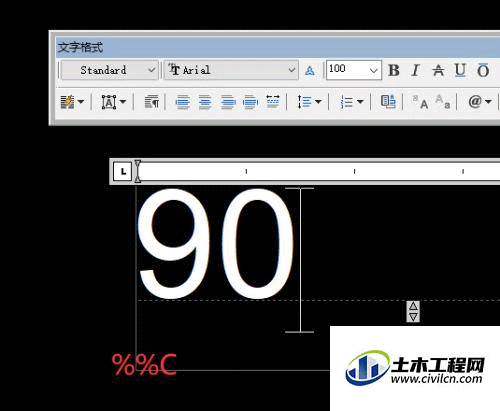The width and height of the screenshot is (500, 411).
Task: Toggle Overline formatting
Action: 483,70
